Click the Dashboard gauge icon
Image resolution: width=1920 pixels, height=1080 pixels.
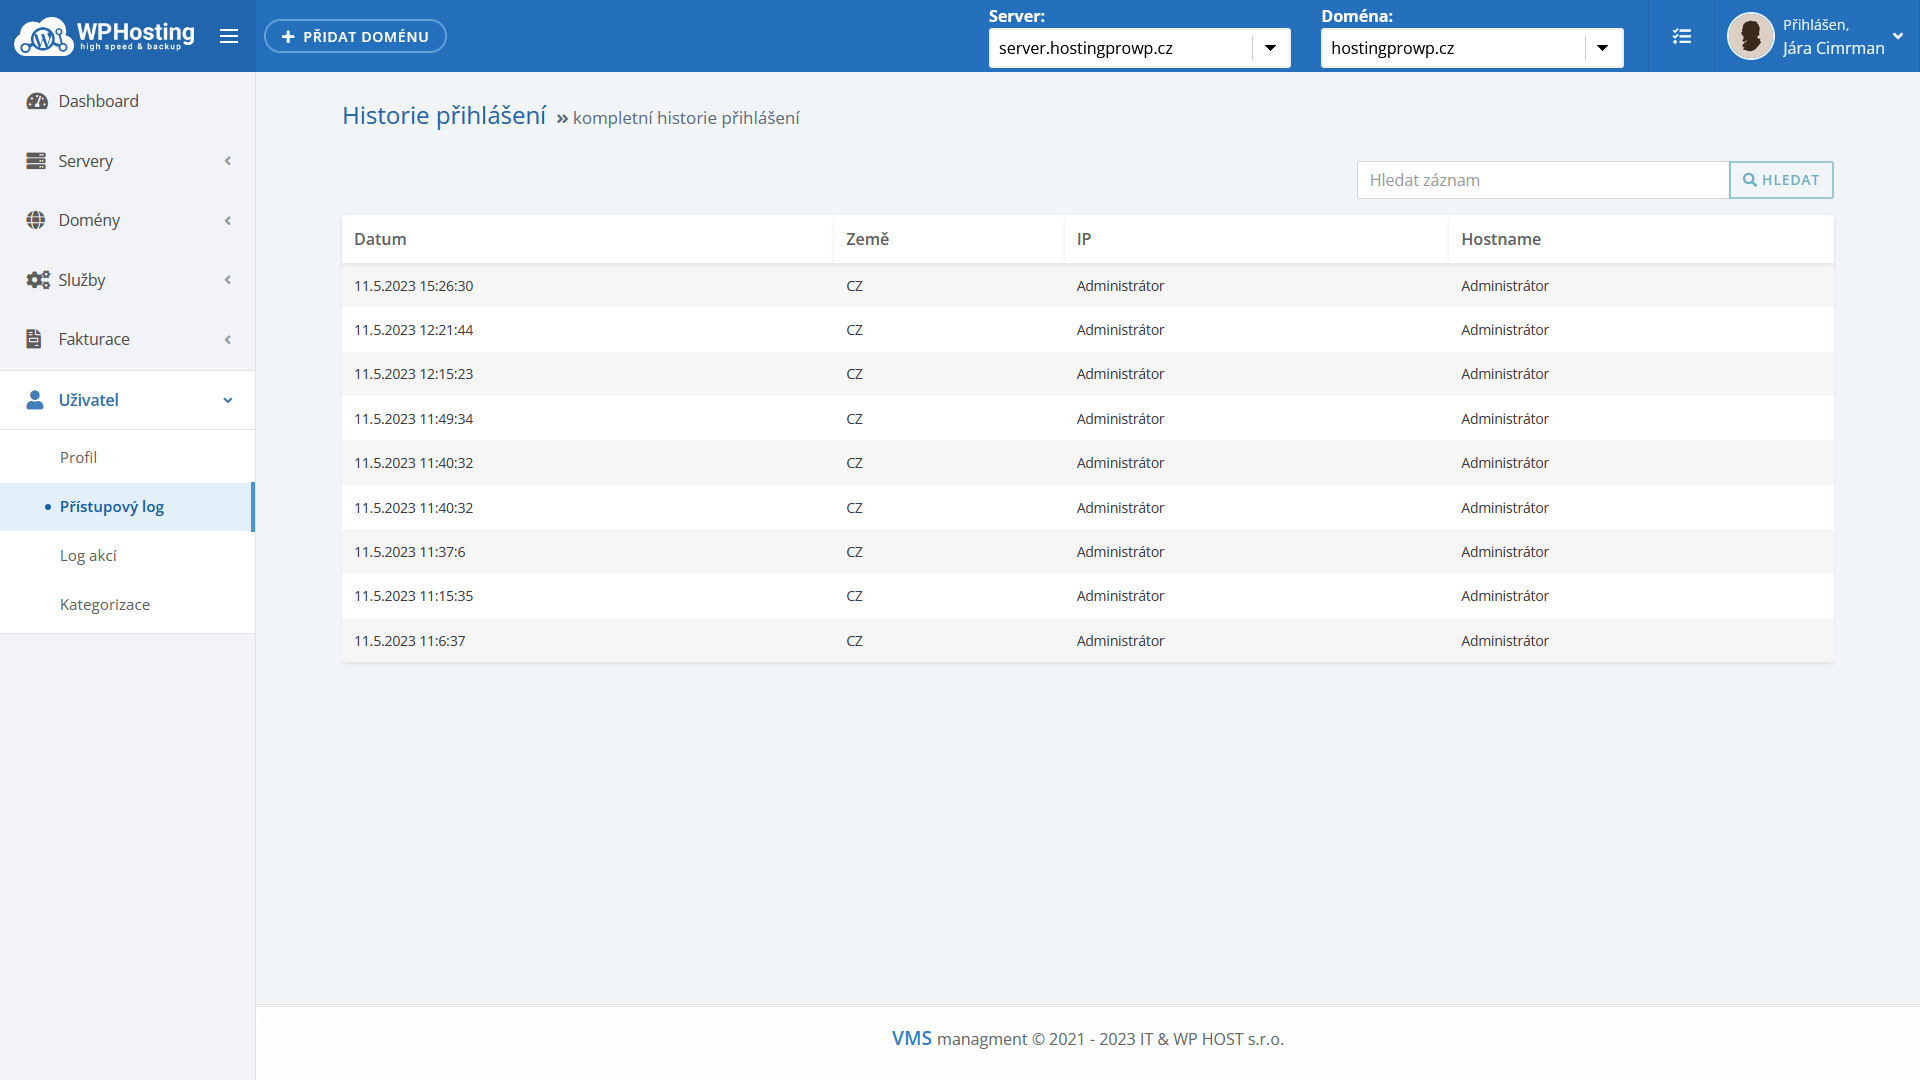coord(37,101)
